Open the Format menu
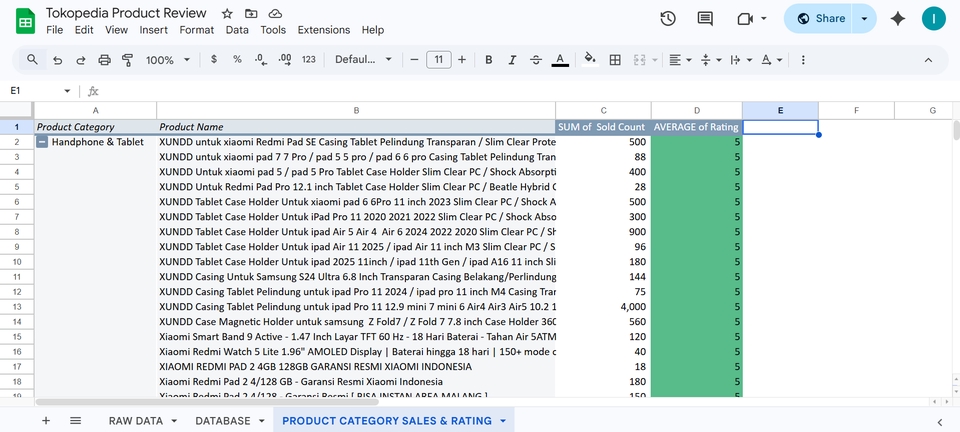960x432 pixels. tap(197, 30)
